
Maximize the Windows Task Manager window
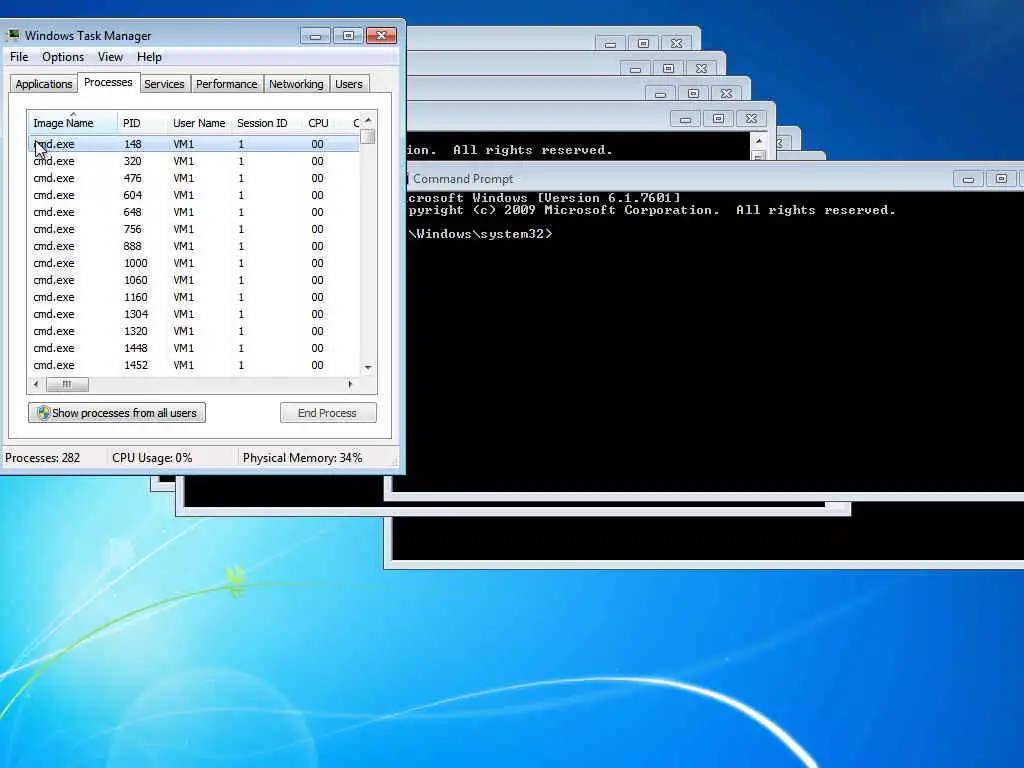348,36
